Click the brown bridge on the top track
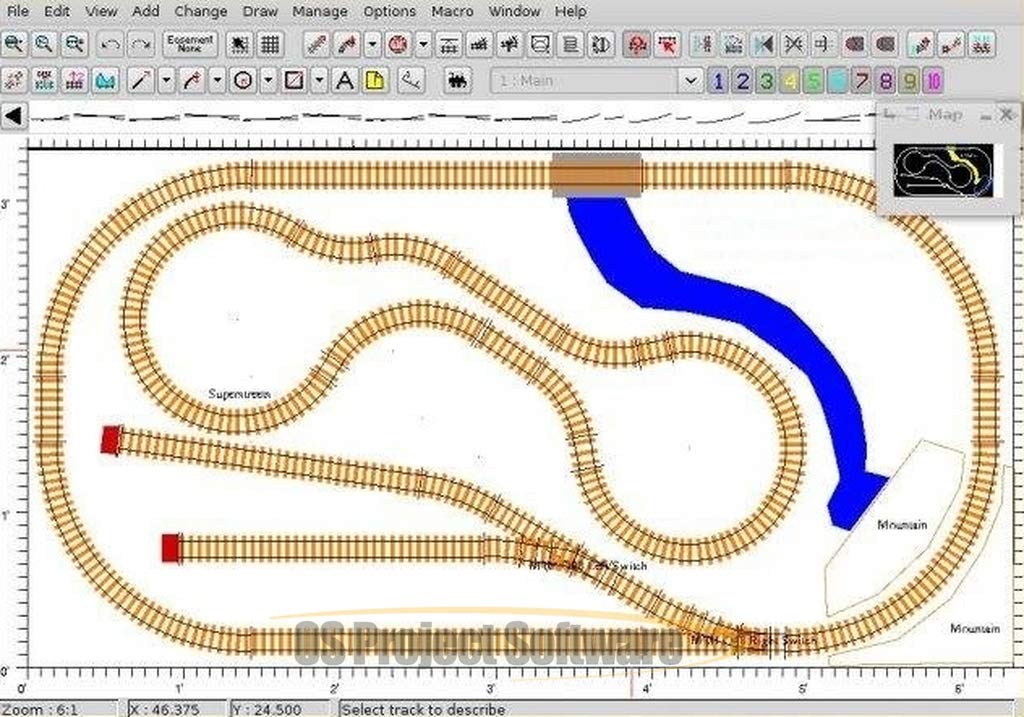 (596, 175)
